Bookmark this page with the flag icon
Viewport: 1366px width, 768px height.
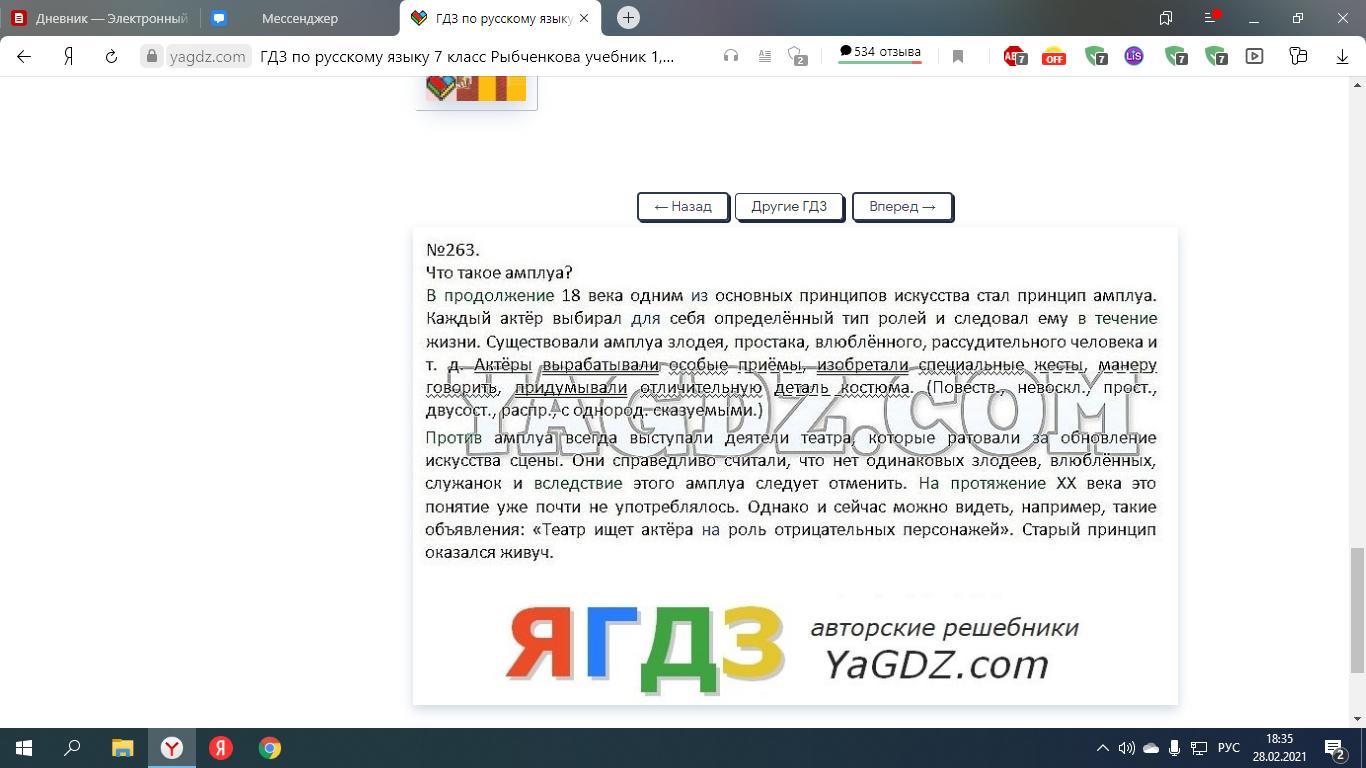tap(957, 57)
